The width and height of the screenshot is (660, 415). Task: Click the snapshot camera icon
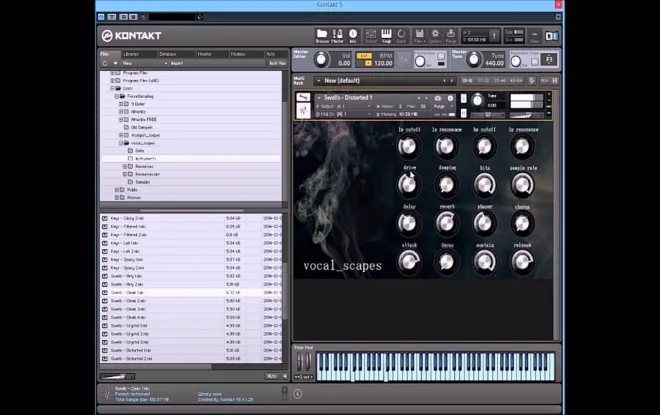click(437, 98)
